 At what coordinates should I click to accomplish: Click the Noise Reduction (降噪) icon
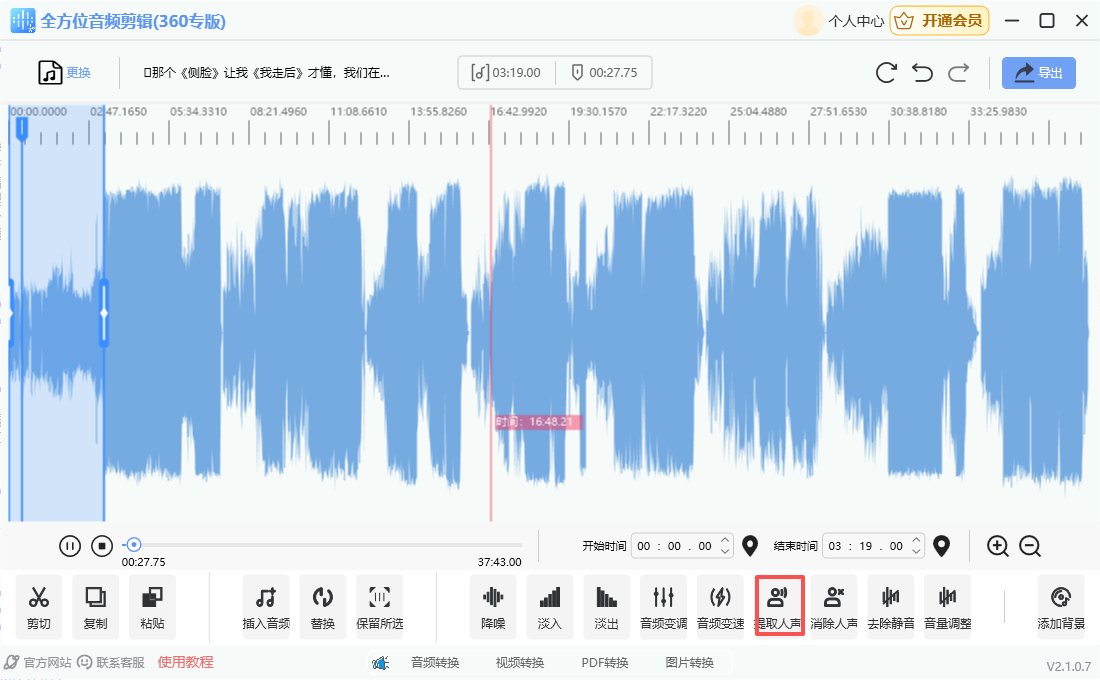pos(493,606)
